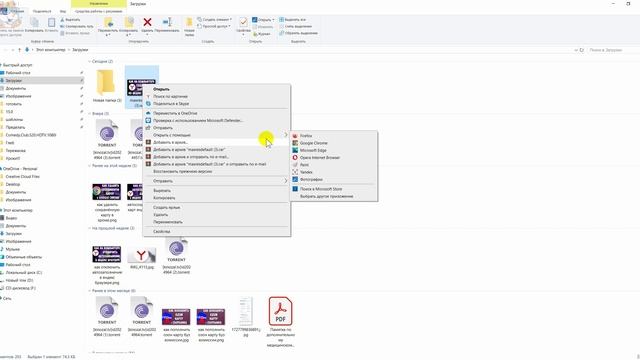Open Создать элемент dropdown in ribbon
The image size is (640, 360).
click(214, 19)
